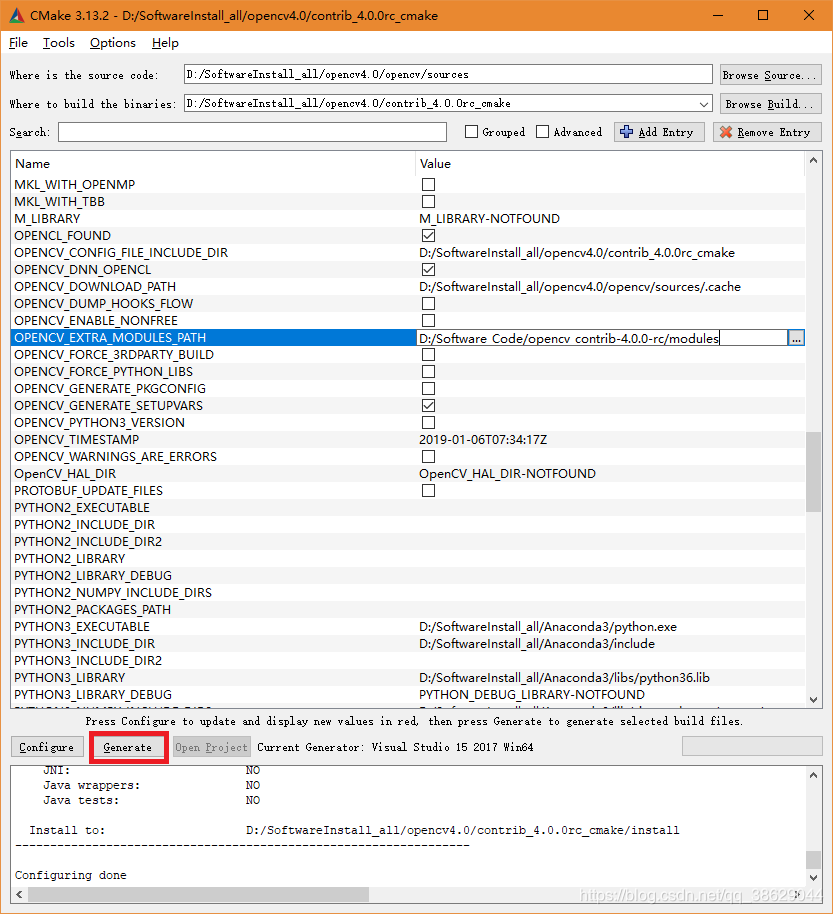Viewport: 833px width, 914px height.
Task: Click the Browse Build button
Action: click(x=771, y=104)
